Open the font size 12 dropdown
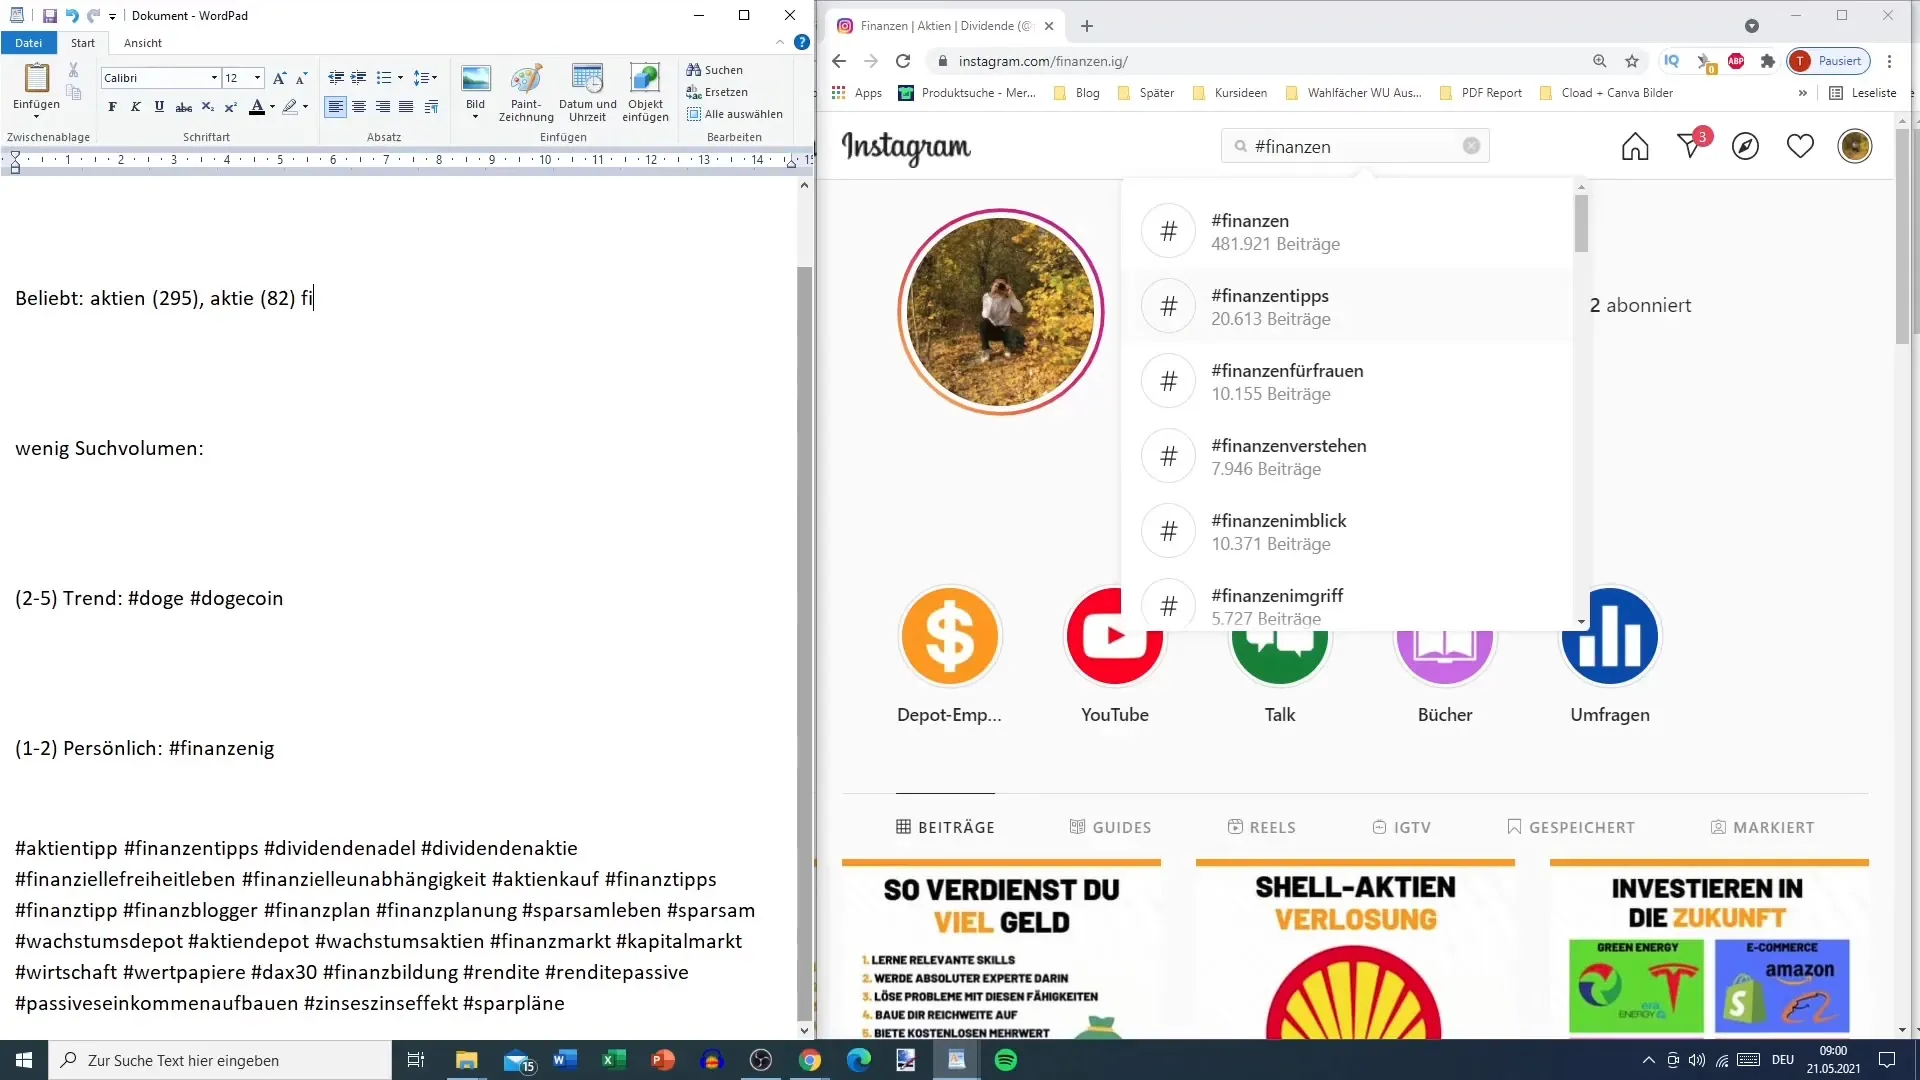1920x1080 pixels. [x=257, y=78]
